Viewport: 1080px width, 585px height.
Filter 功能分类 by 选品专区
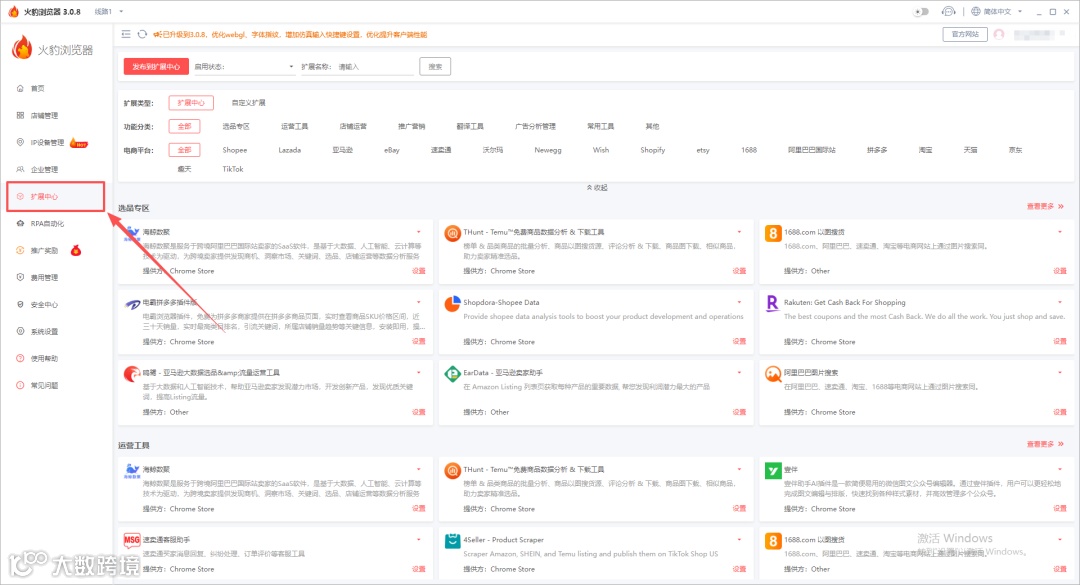click(236, 126)
